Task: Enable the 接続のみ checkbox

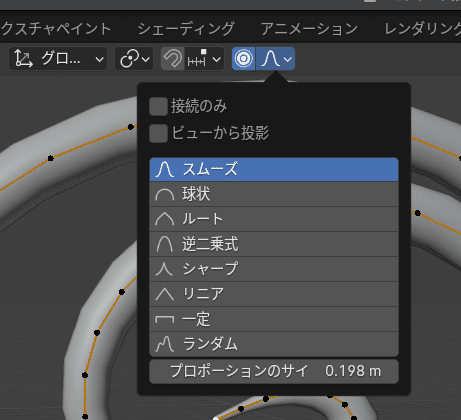Action: (158, 106)
